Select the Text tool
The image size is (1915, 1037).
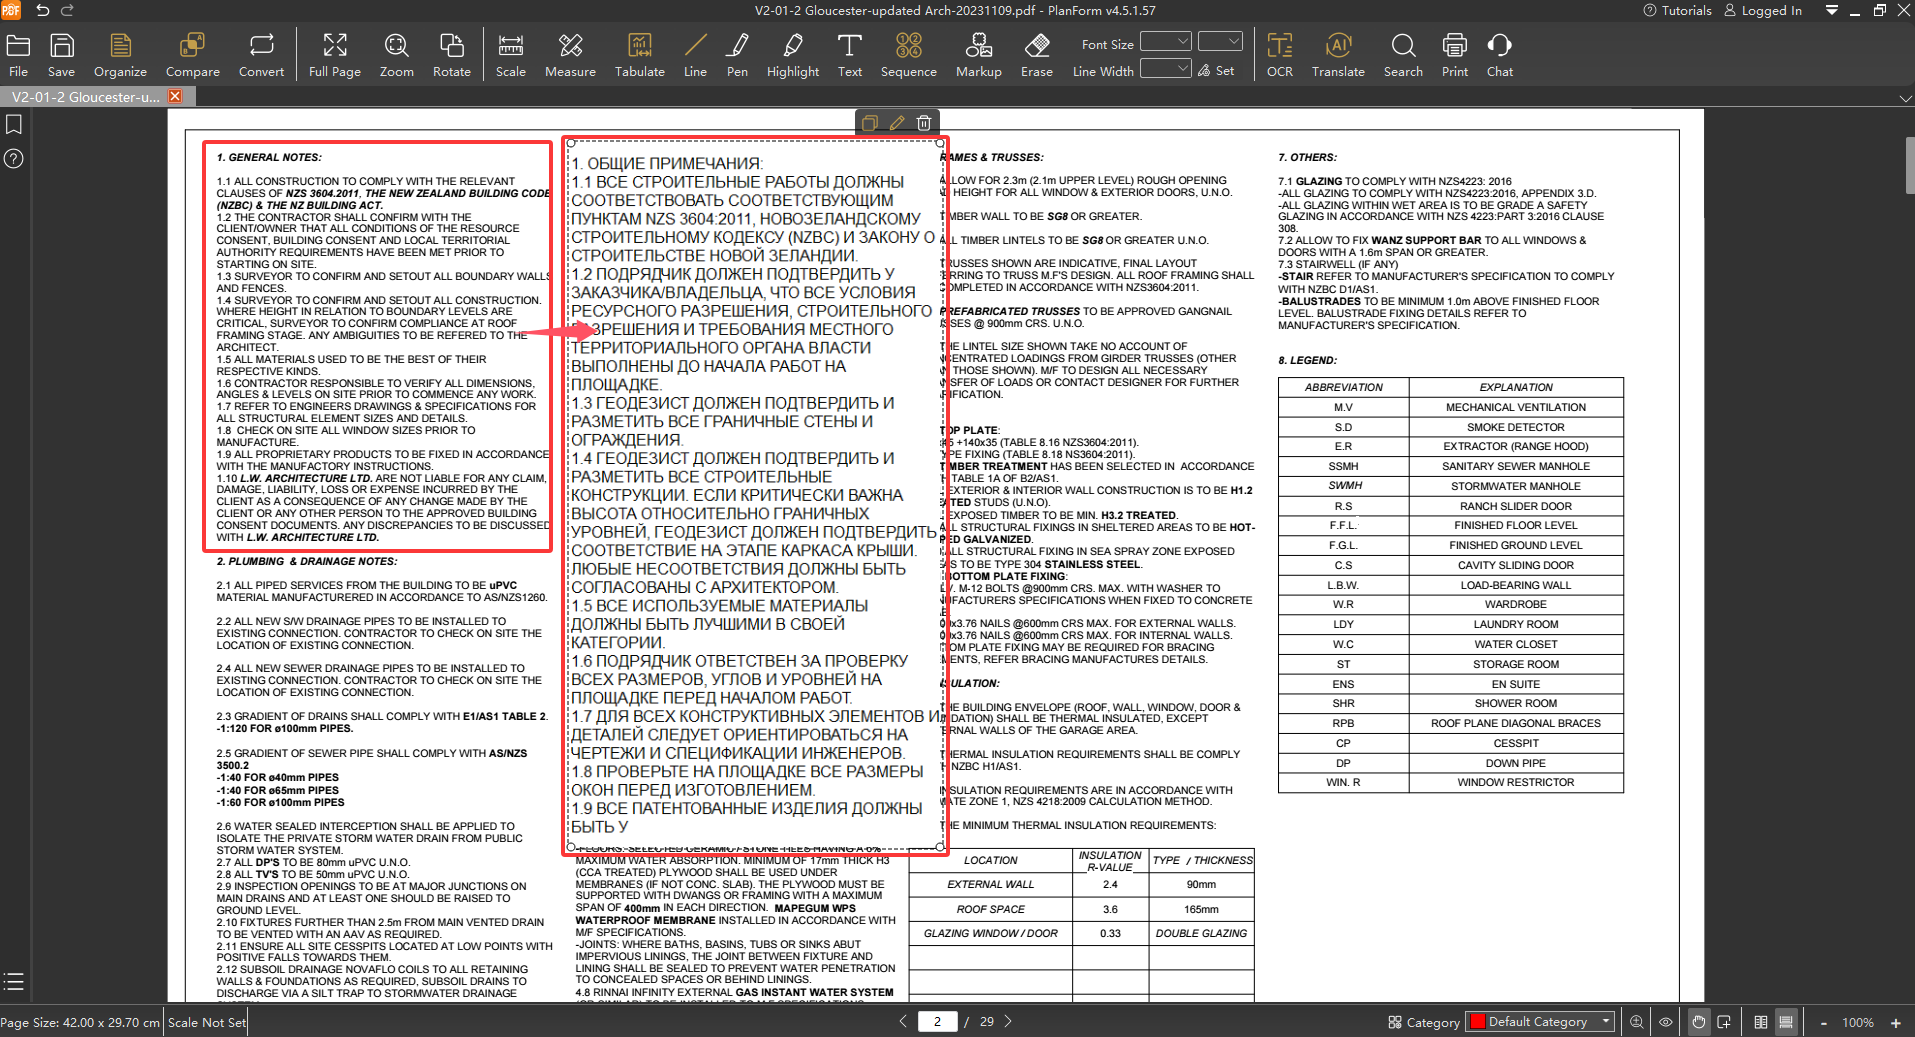tap(849, 55)
